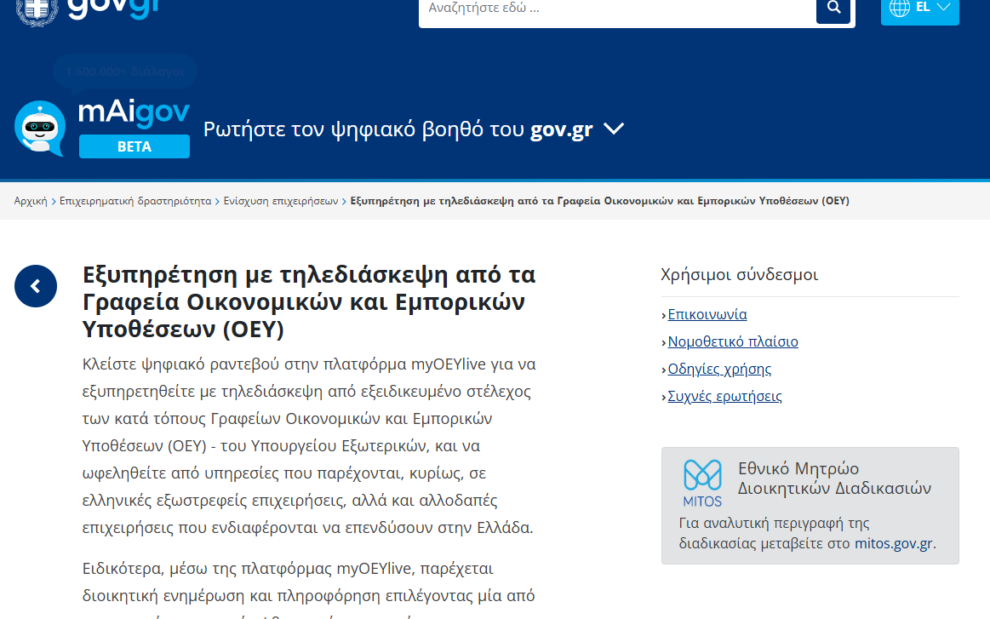Open the digital assistant via mAigov BETA badge
The width and height of the screenshot is (990, 619).
134,146
